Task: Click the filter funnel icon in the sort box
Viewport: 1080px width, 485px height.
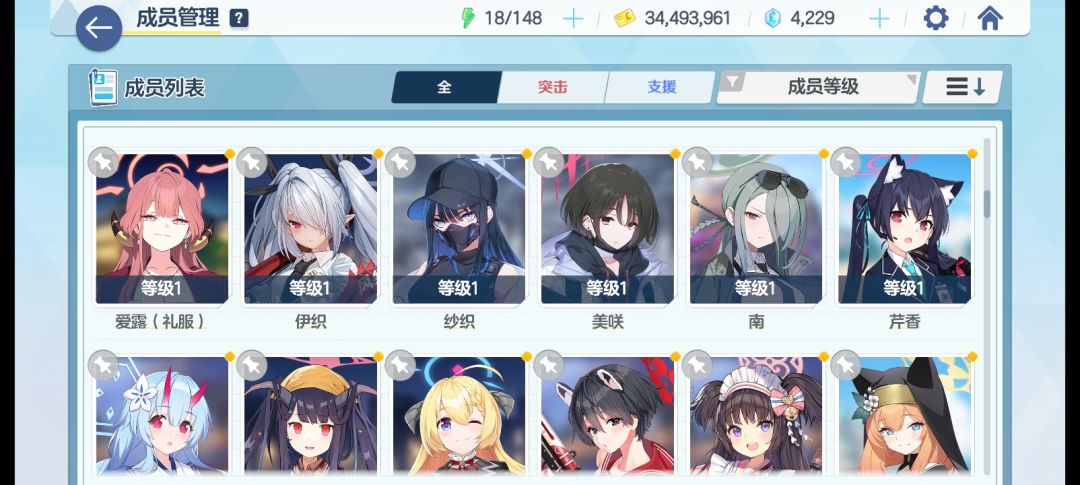Action: pos(732,83)
